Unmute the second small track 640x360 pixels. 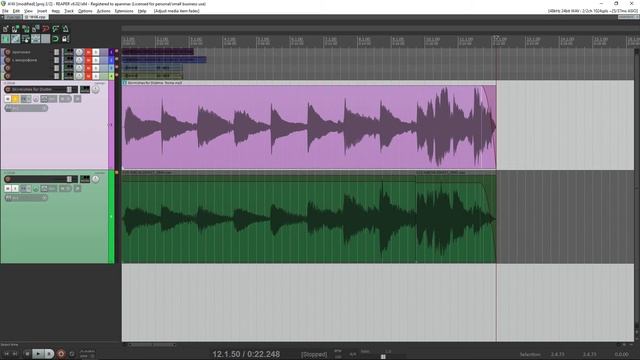pyautogui.click(x=88, y=60)
